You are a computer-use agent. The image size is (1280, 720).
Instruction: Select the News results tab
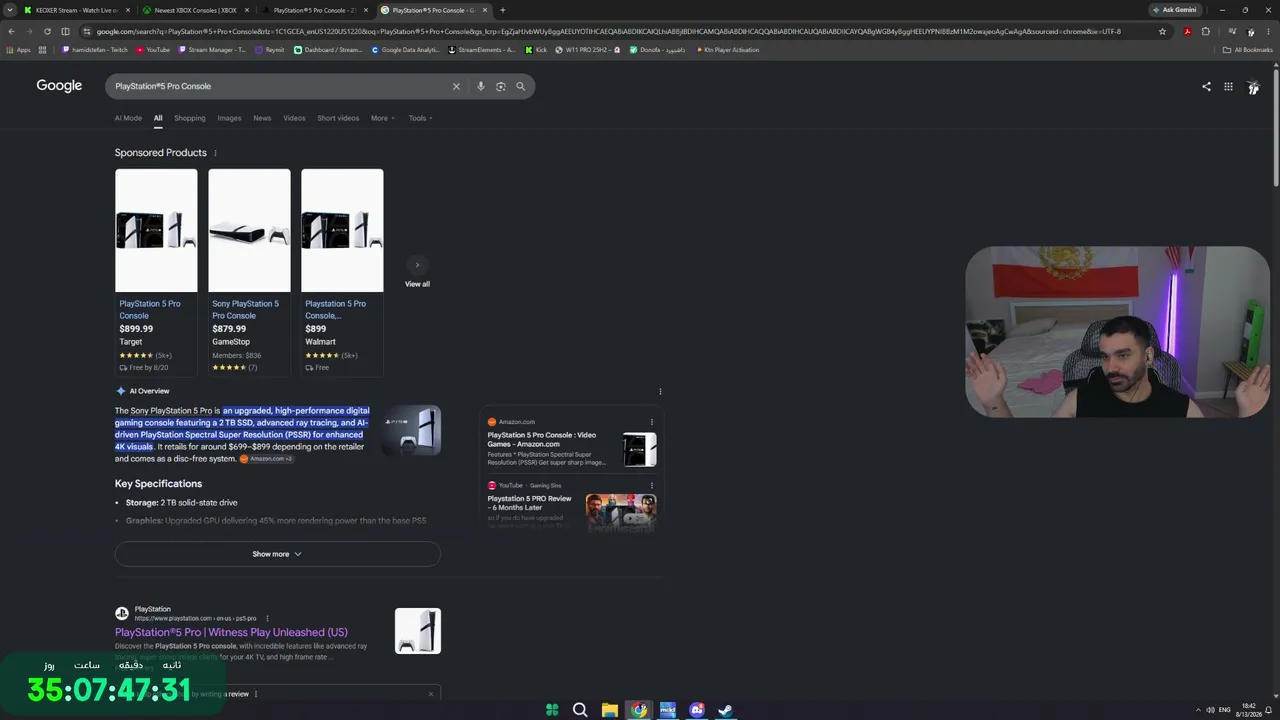coord(262,118)
